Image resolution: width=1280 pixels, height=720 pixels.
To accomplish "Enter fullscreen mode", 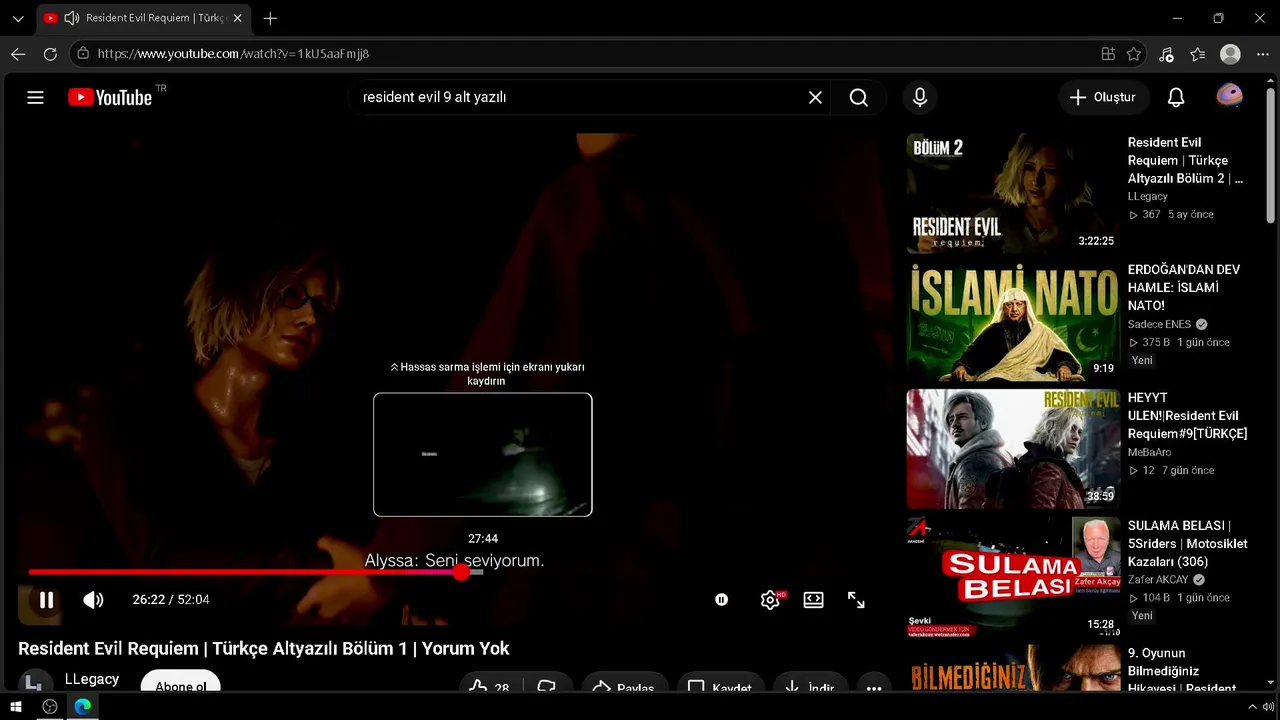I will (x=856, y=600).
